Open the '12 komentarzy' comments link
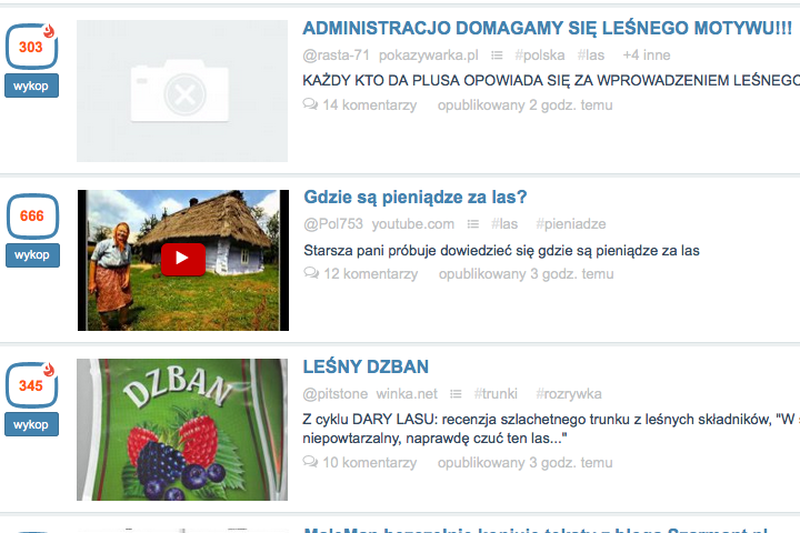The width and height of the screenshot is (800, 533). click(x=370, y=274)
